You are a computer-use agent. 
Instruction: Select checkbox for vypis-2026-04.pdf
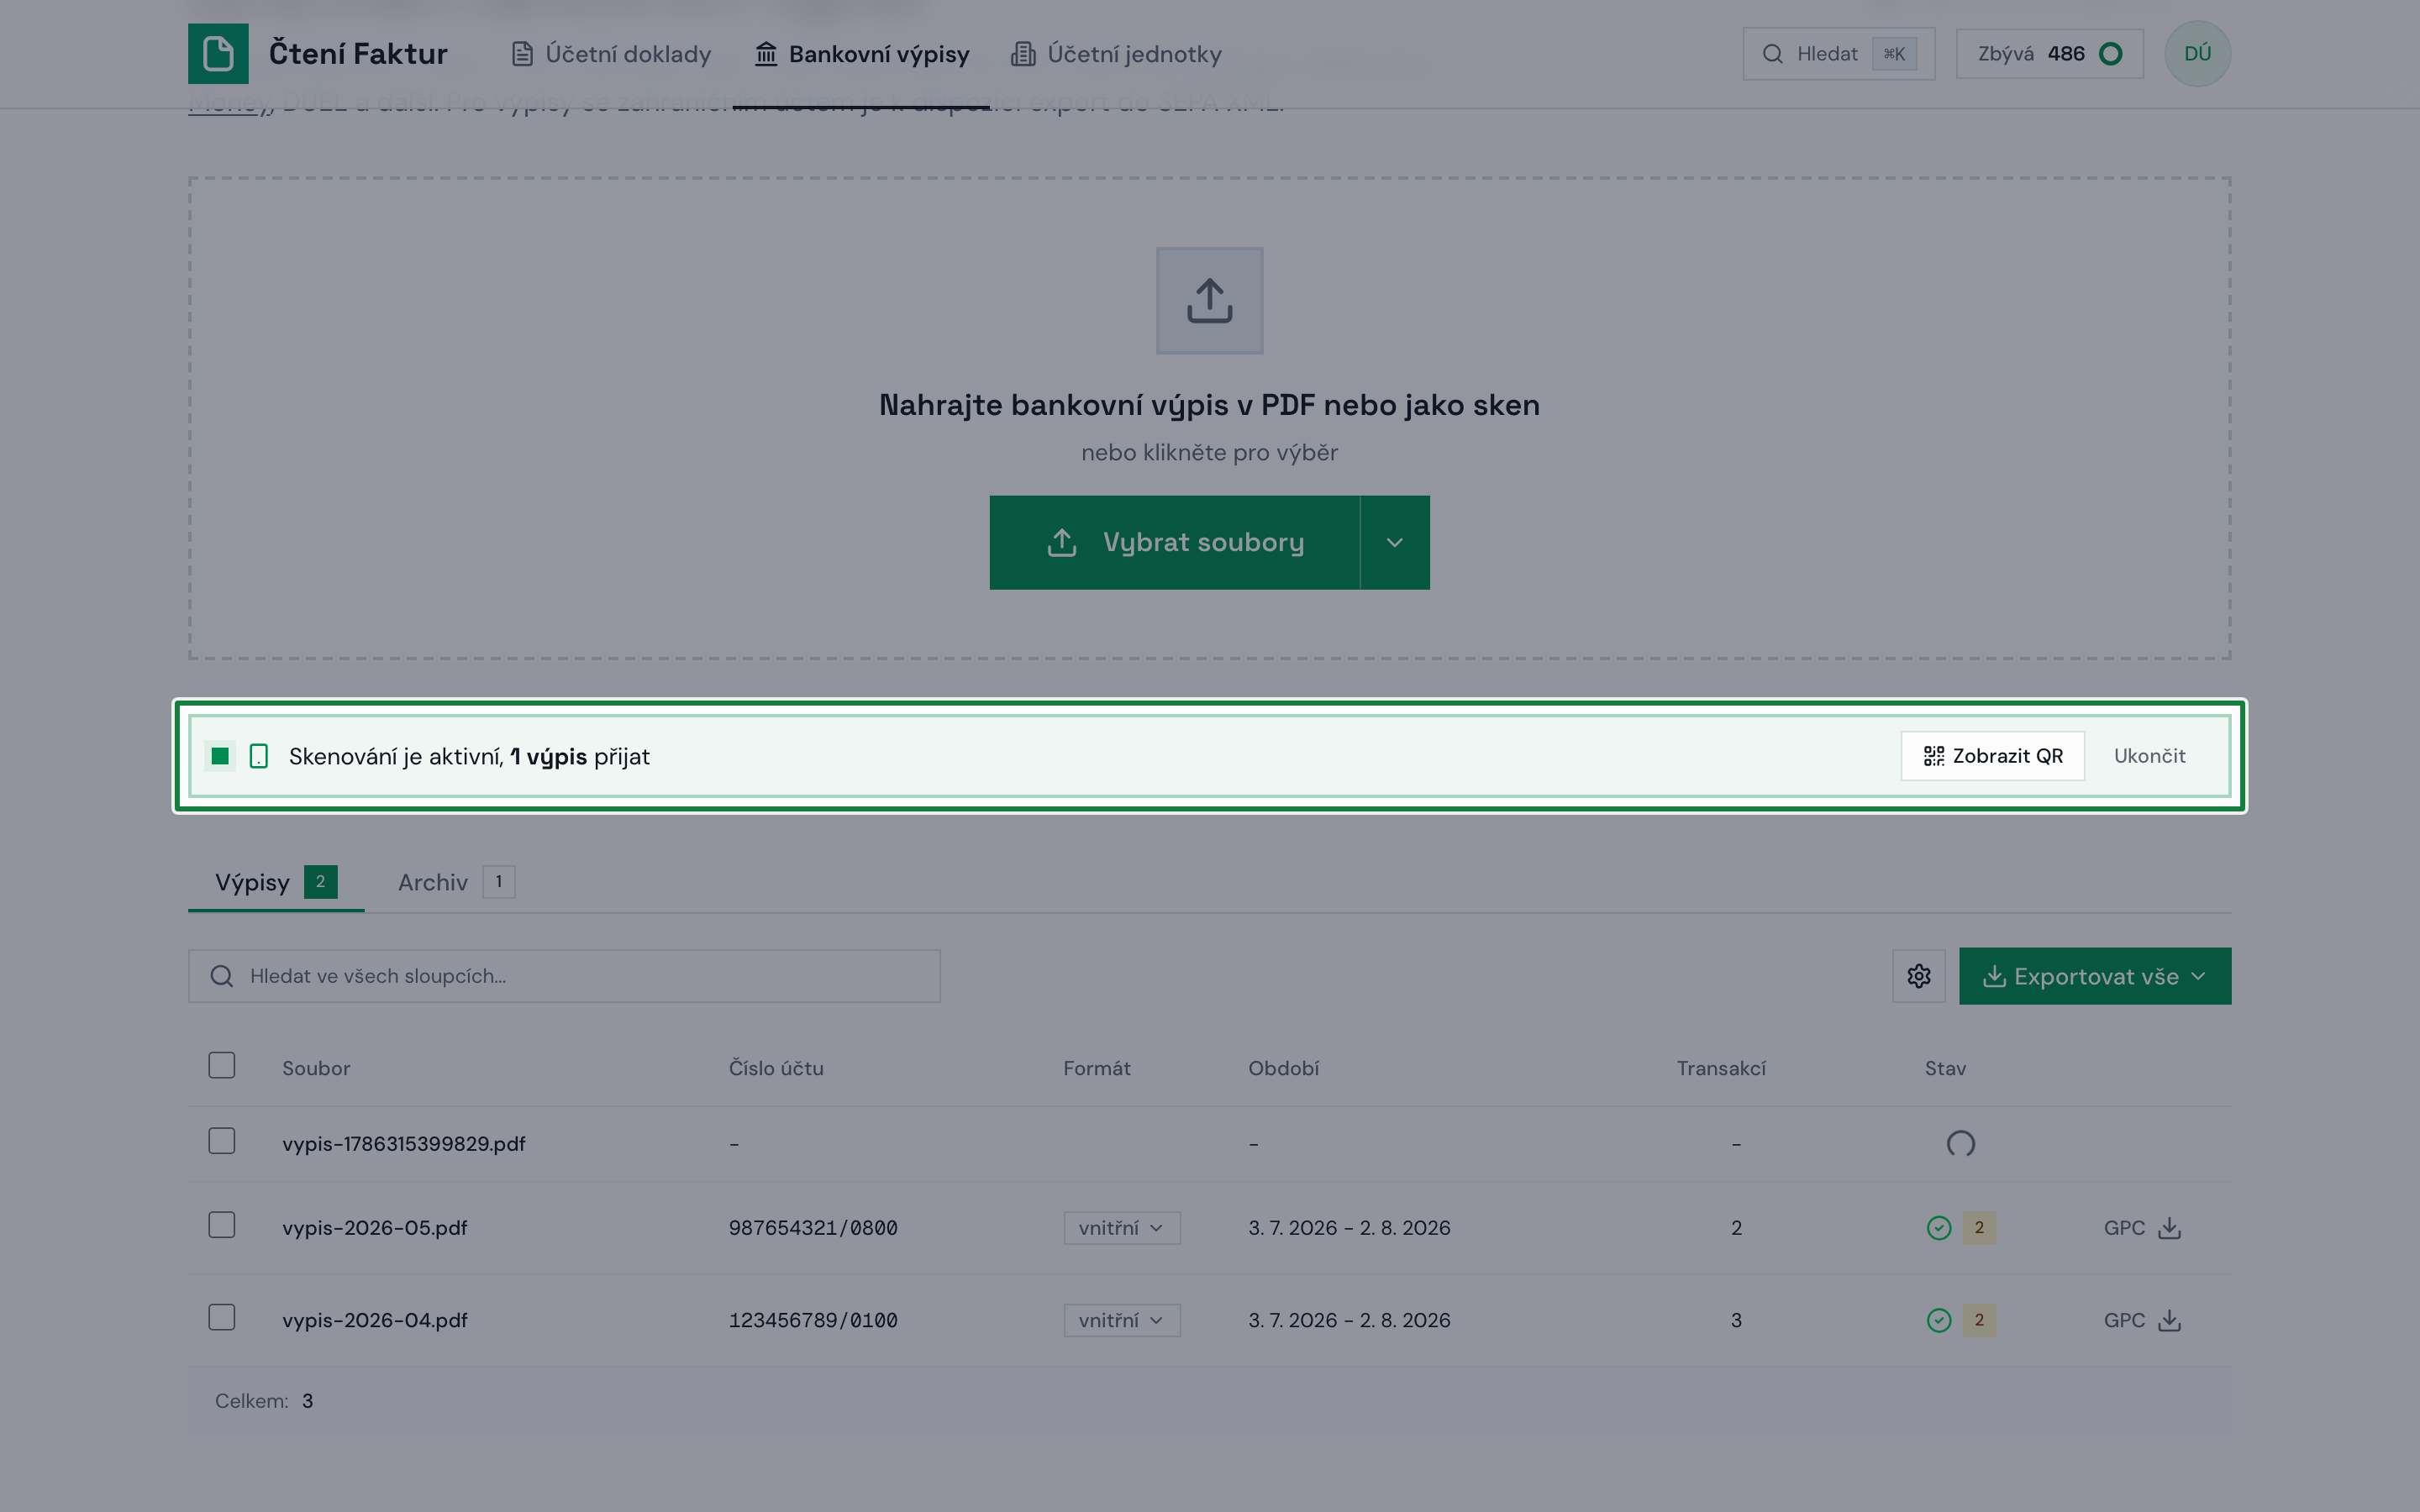point(222,1318)
